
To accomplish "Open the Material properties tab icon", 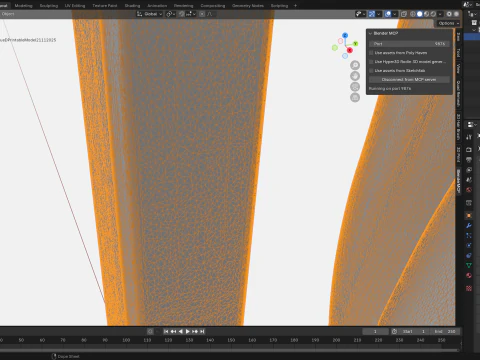I will pyautogui.click(x=469, y=275).
